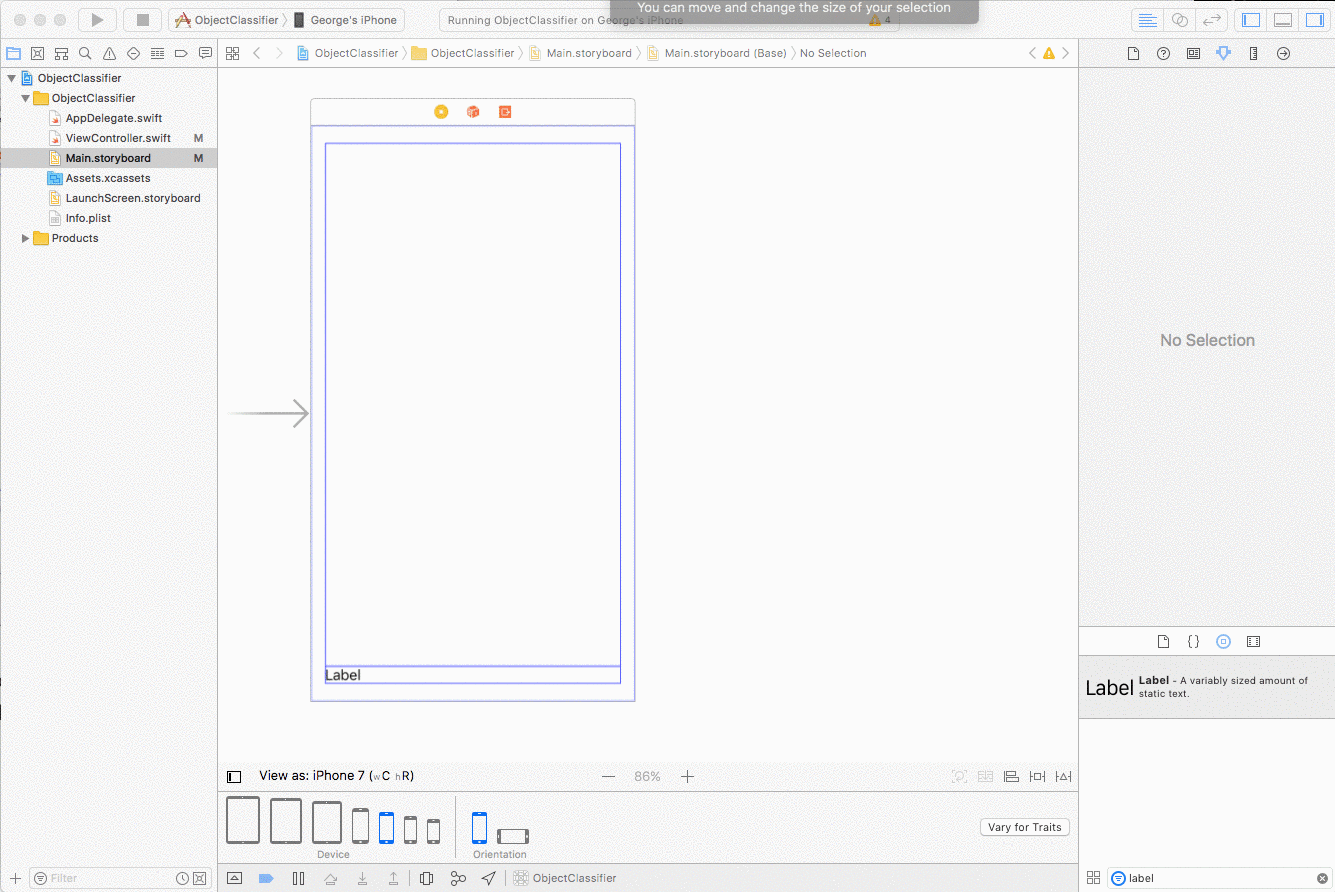This screenshot has height=892, width=1335.
Task: Pick the Label object in the library
Action: [x=1207, y=687]
